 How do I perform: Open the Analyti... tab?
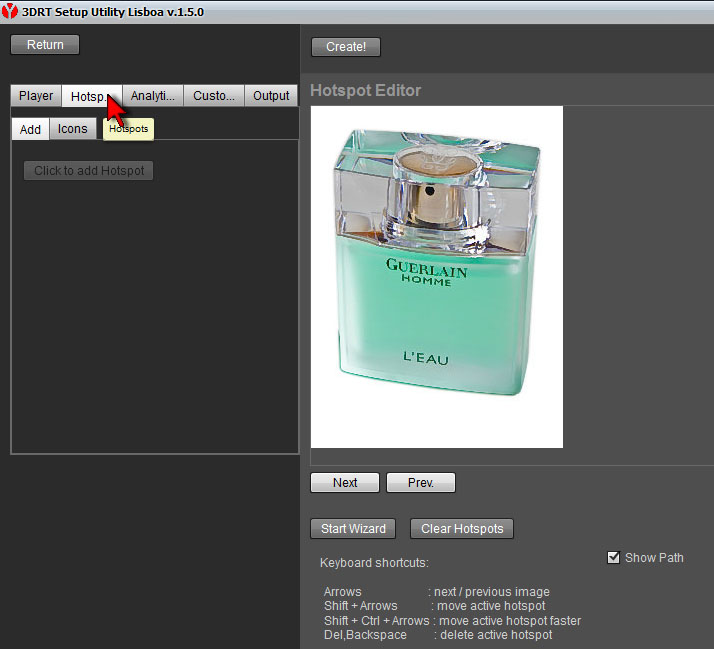tap(153, 96)
